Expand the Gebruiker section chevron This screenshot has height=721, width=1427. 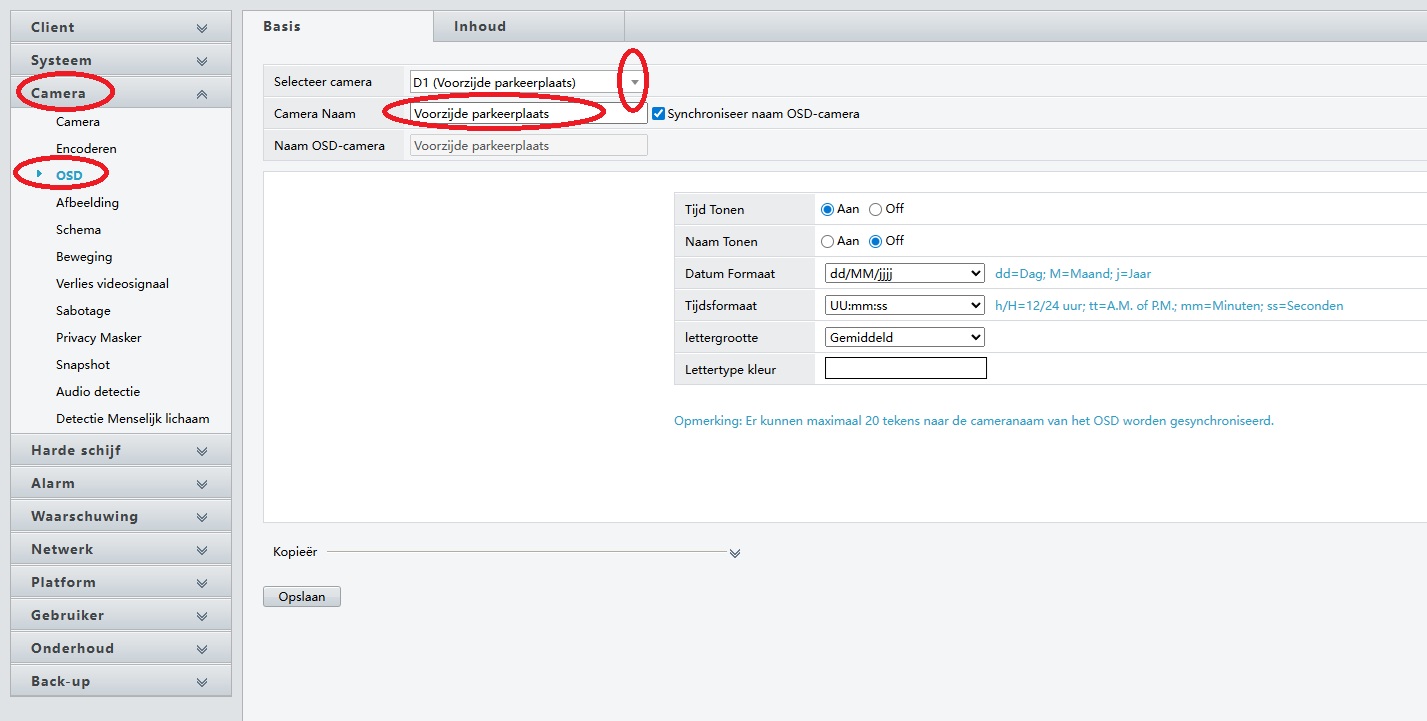tap(202, 616)
